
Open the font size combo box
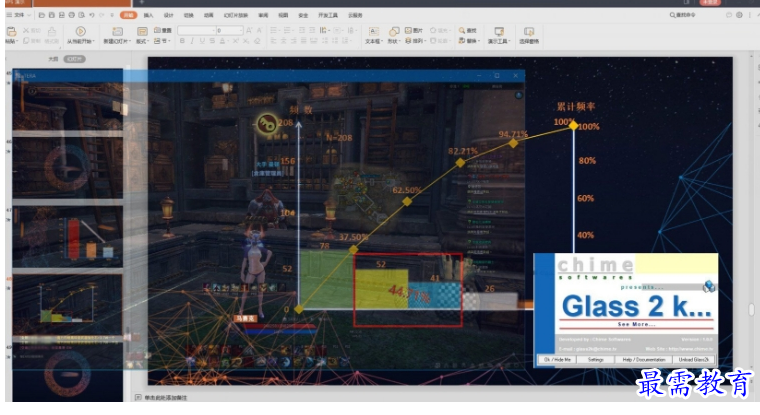coord(229,31)
